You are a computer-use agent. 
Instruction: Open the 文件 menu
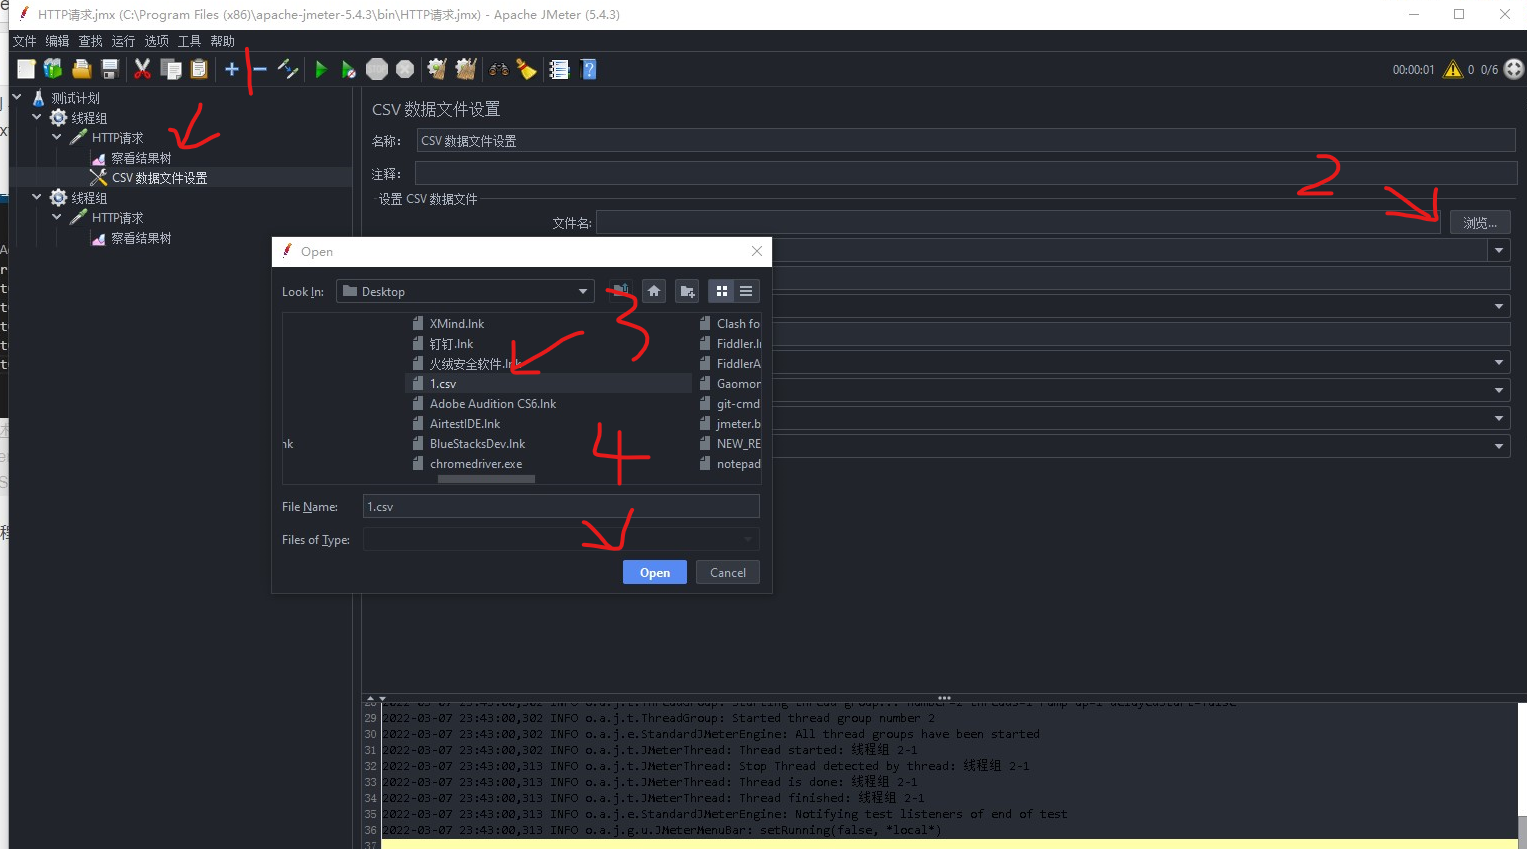tap(24, 41)
